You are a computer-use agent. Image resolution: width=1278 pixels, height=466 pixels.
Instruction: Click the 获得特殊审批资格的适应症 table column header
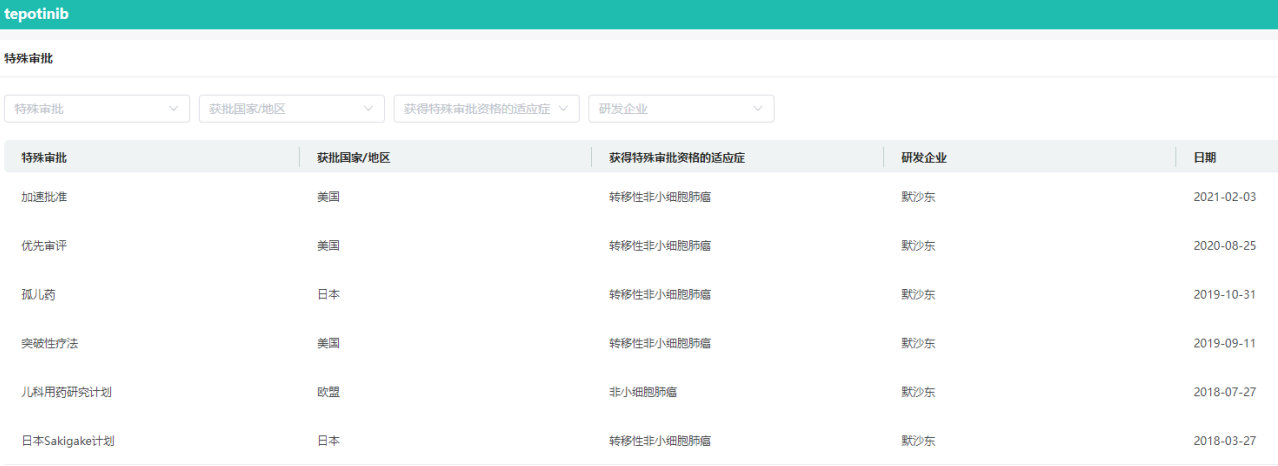pos(677,157)
